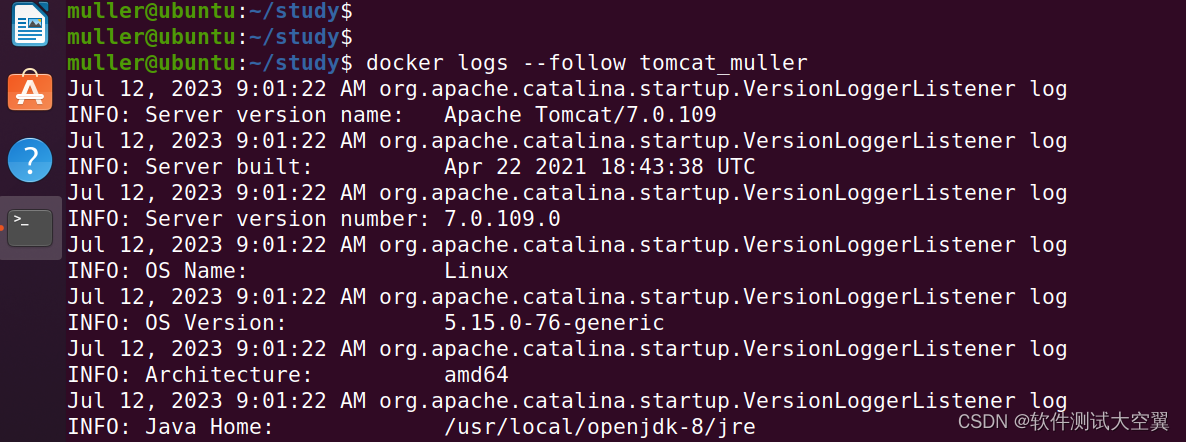This screenshot has width=1186, height=442.
Task: Click the topmost muller@ubuntu prompt line
Action: 209,12
